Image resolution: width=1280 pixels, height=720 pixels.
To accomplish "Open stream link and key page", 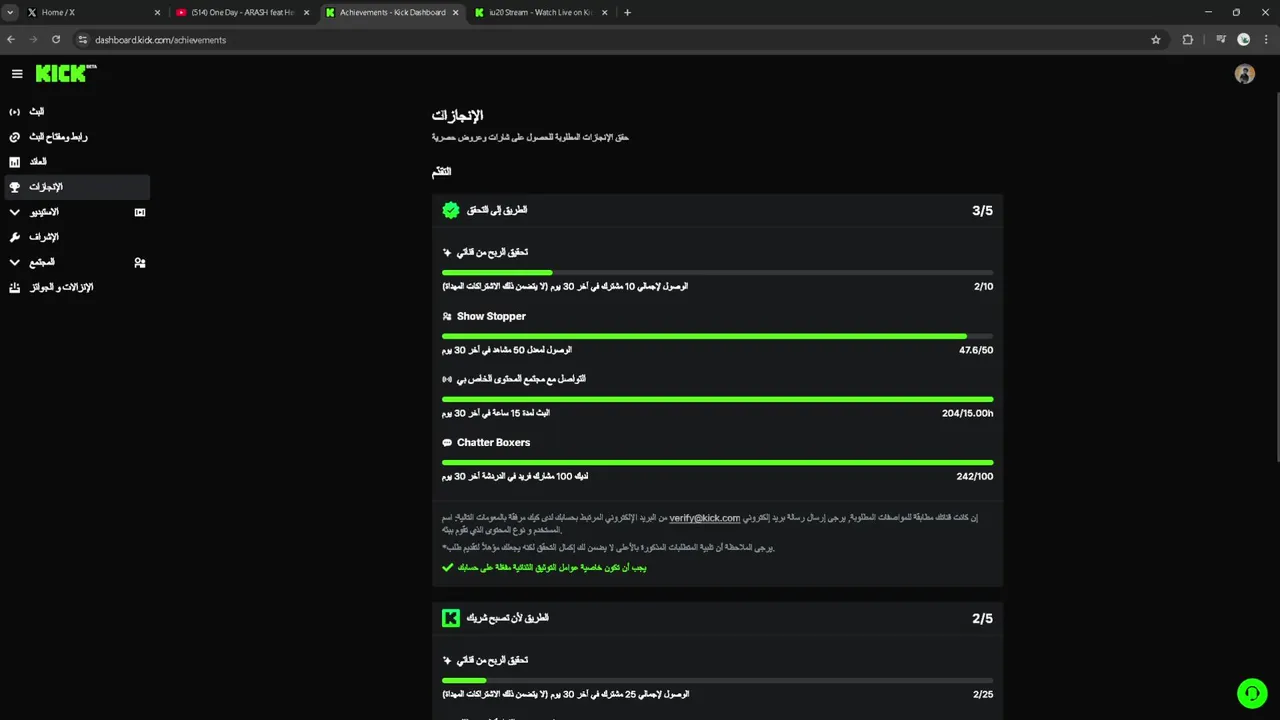I will [x=14, y=137].
